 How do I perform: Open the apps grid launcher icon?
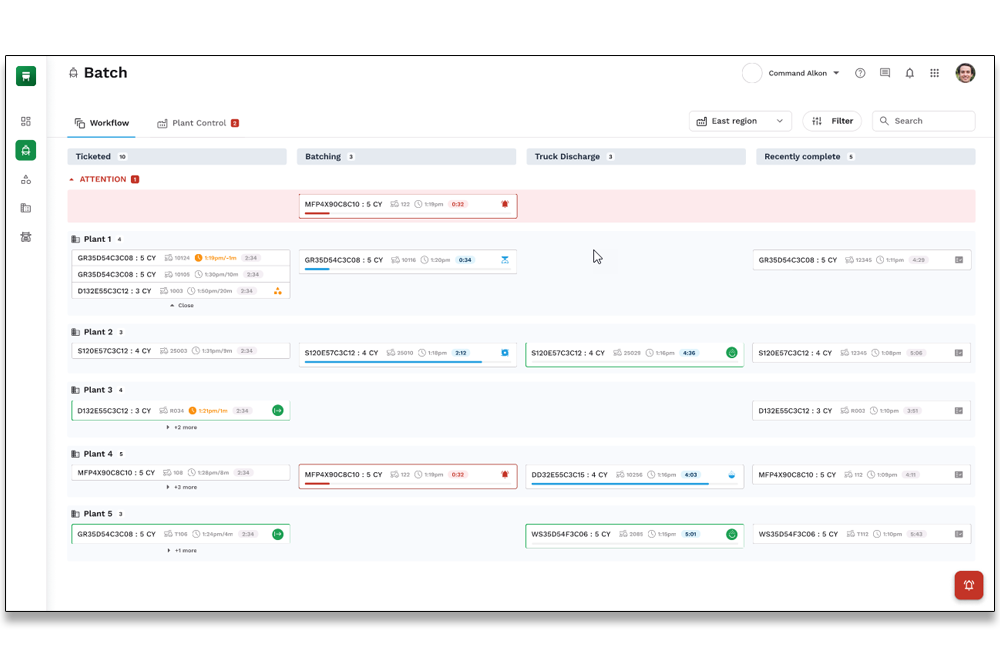935,73
